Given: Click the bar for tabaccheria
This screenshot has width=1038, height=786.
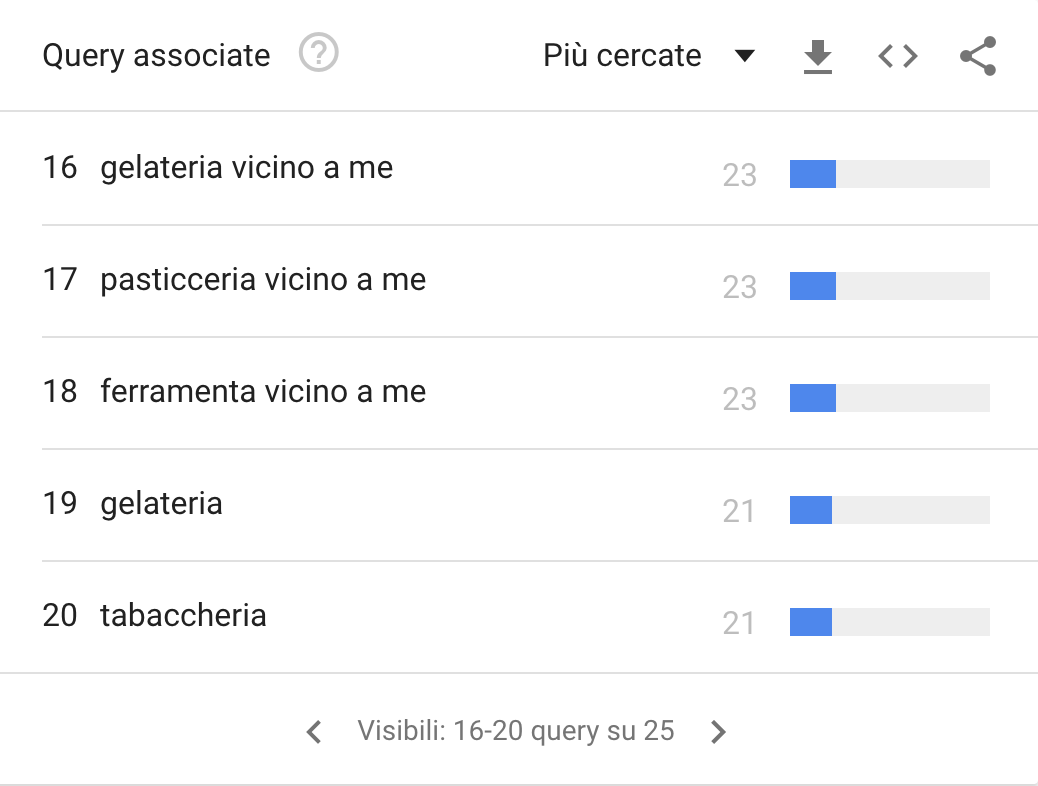Looking at the screenshot, I should tap(889, 622).
